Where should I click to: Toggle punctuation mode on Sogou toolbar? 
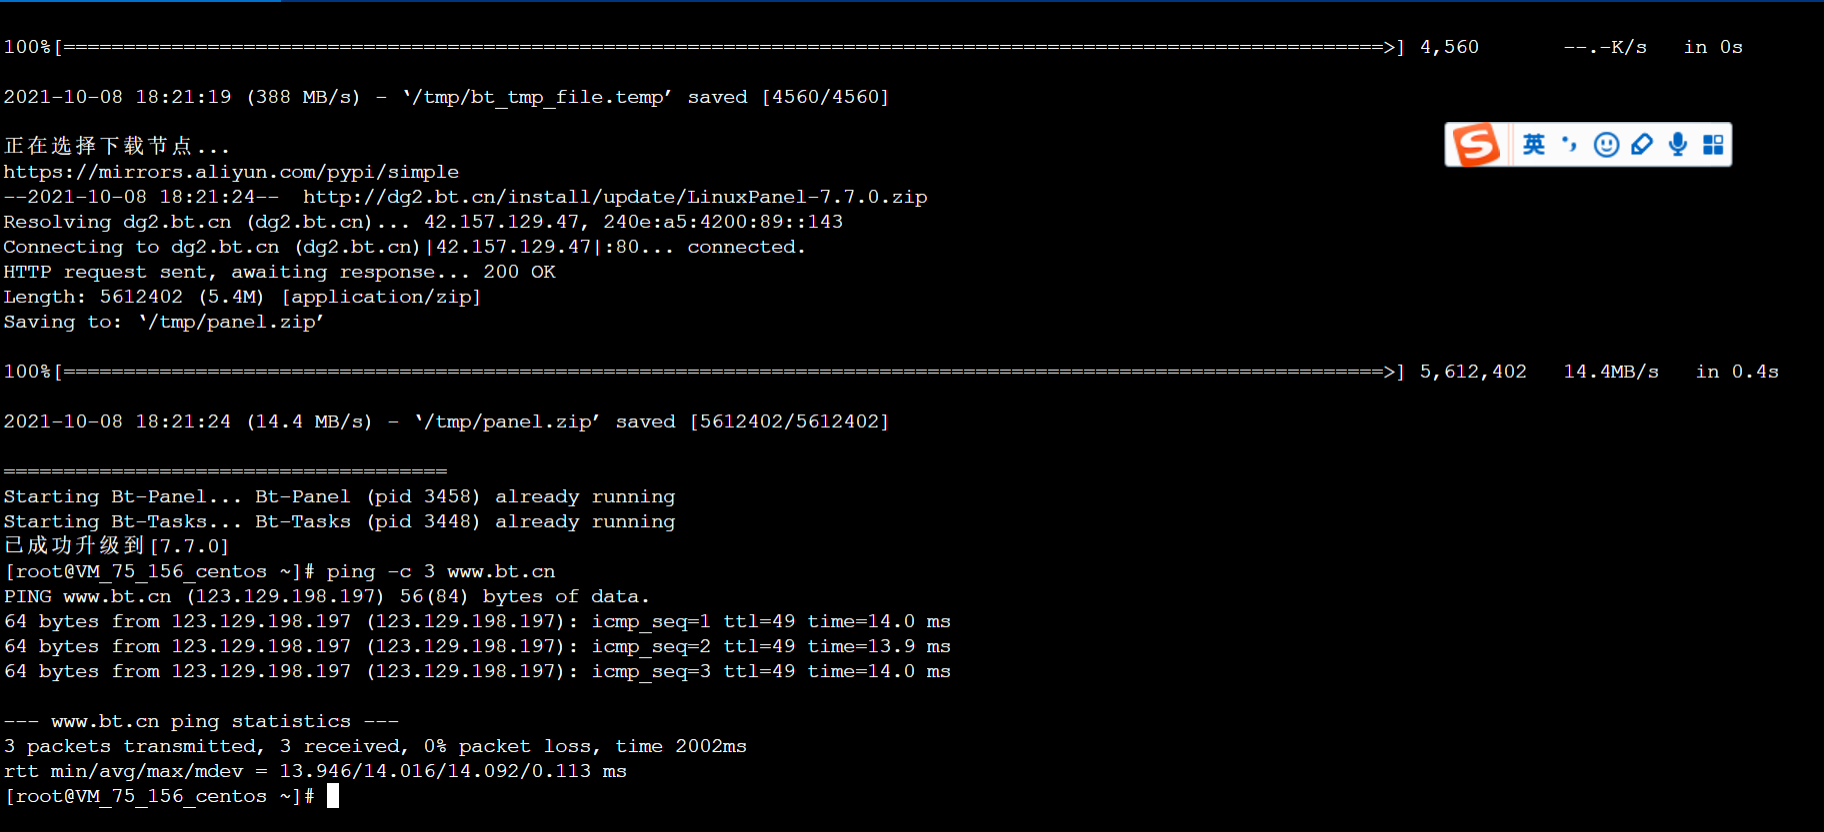click(1570, 145)
